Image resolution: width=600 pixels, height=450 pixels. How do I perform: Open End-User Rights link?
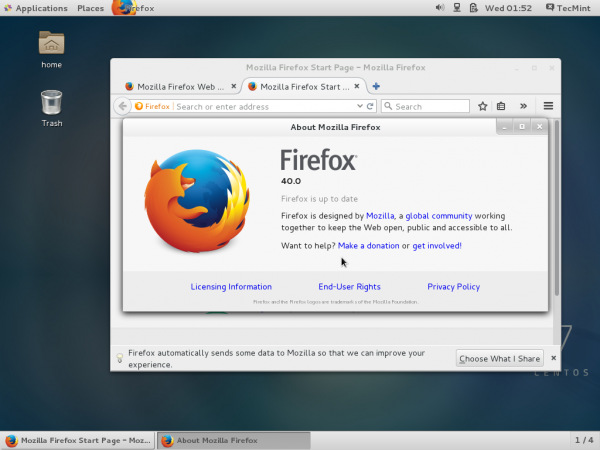[349, 287]
